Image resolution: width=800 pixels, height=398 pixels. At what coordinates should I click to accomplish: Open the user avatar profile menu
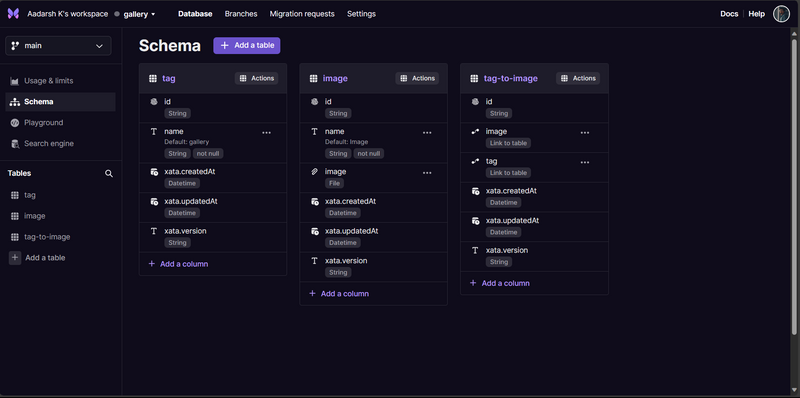click(781, 14)
